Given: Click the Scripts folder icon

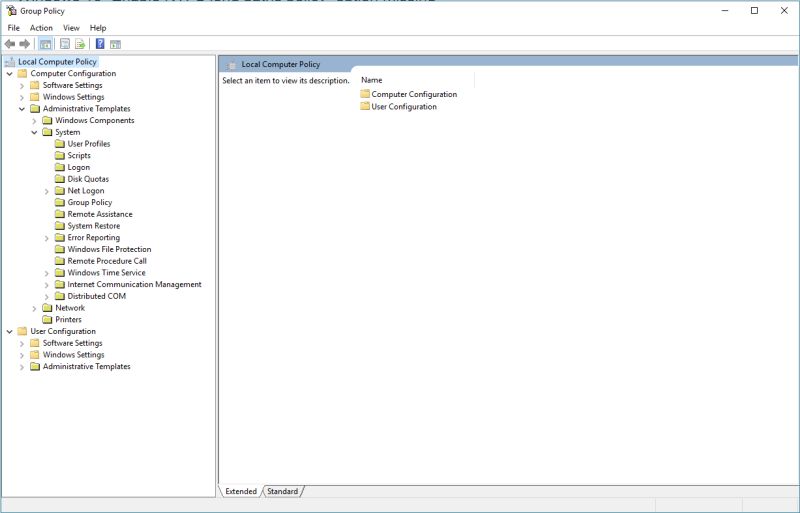Looking at the screenshot, I should click(60, 155).
